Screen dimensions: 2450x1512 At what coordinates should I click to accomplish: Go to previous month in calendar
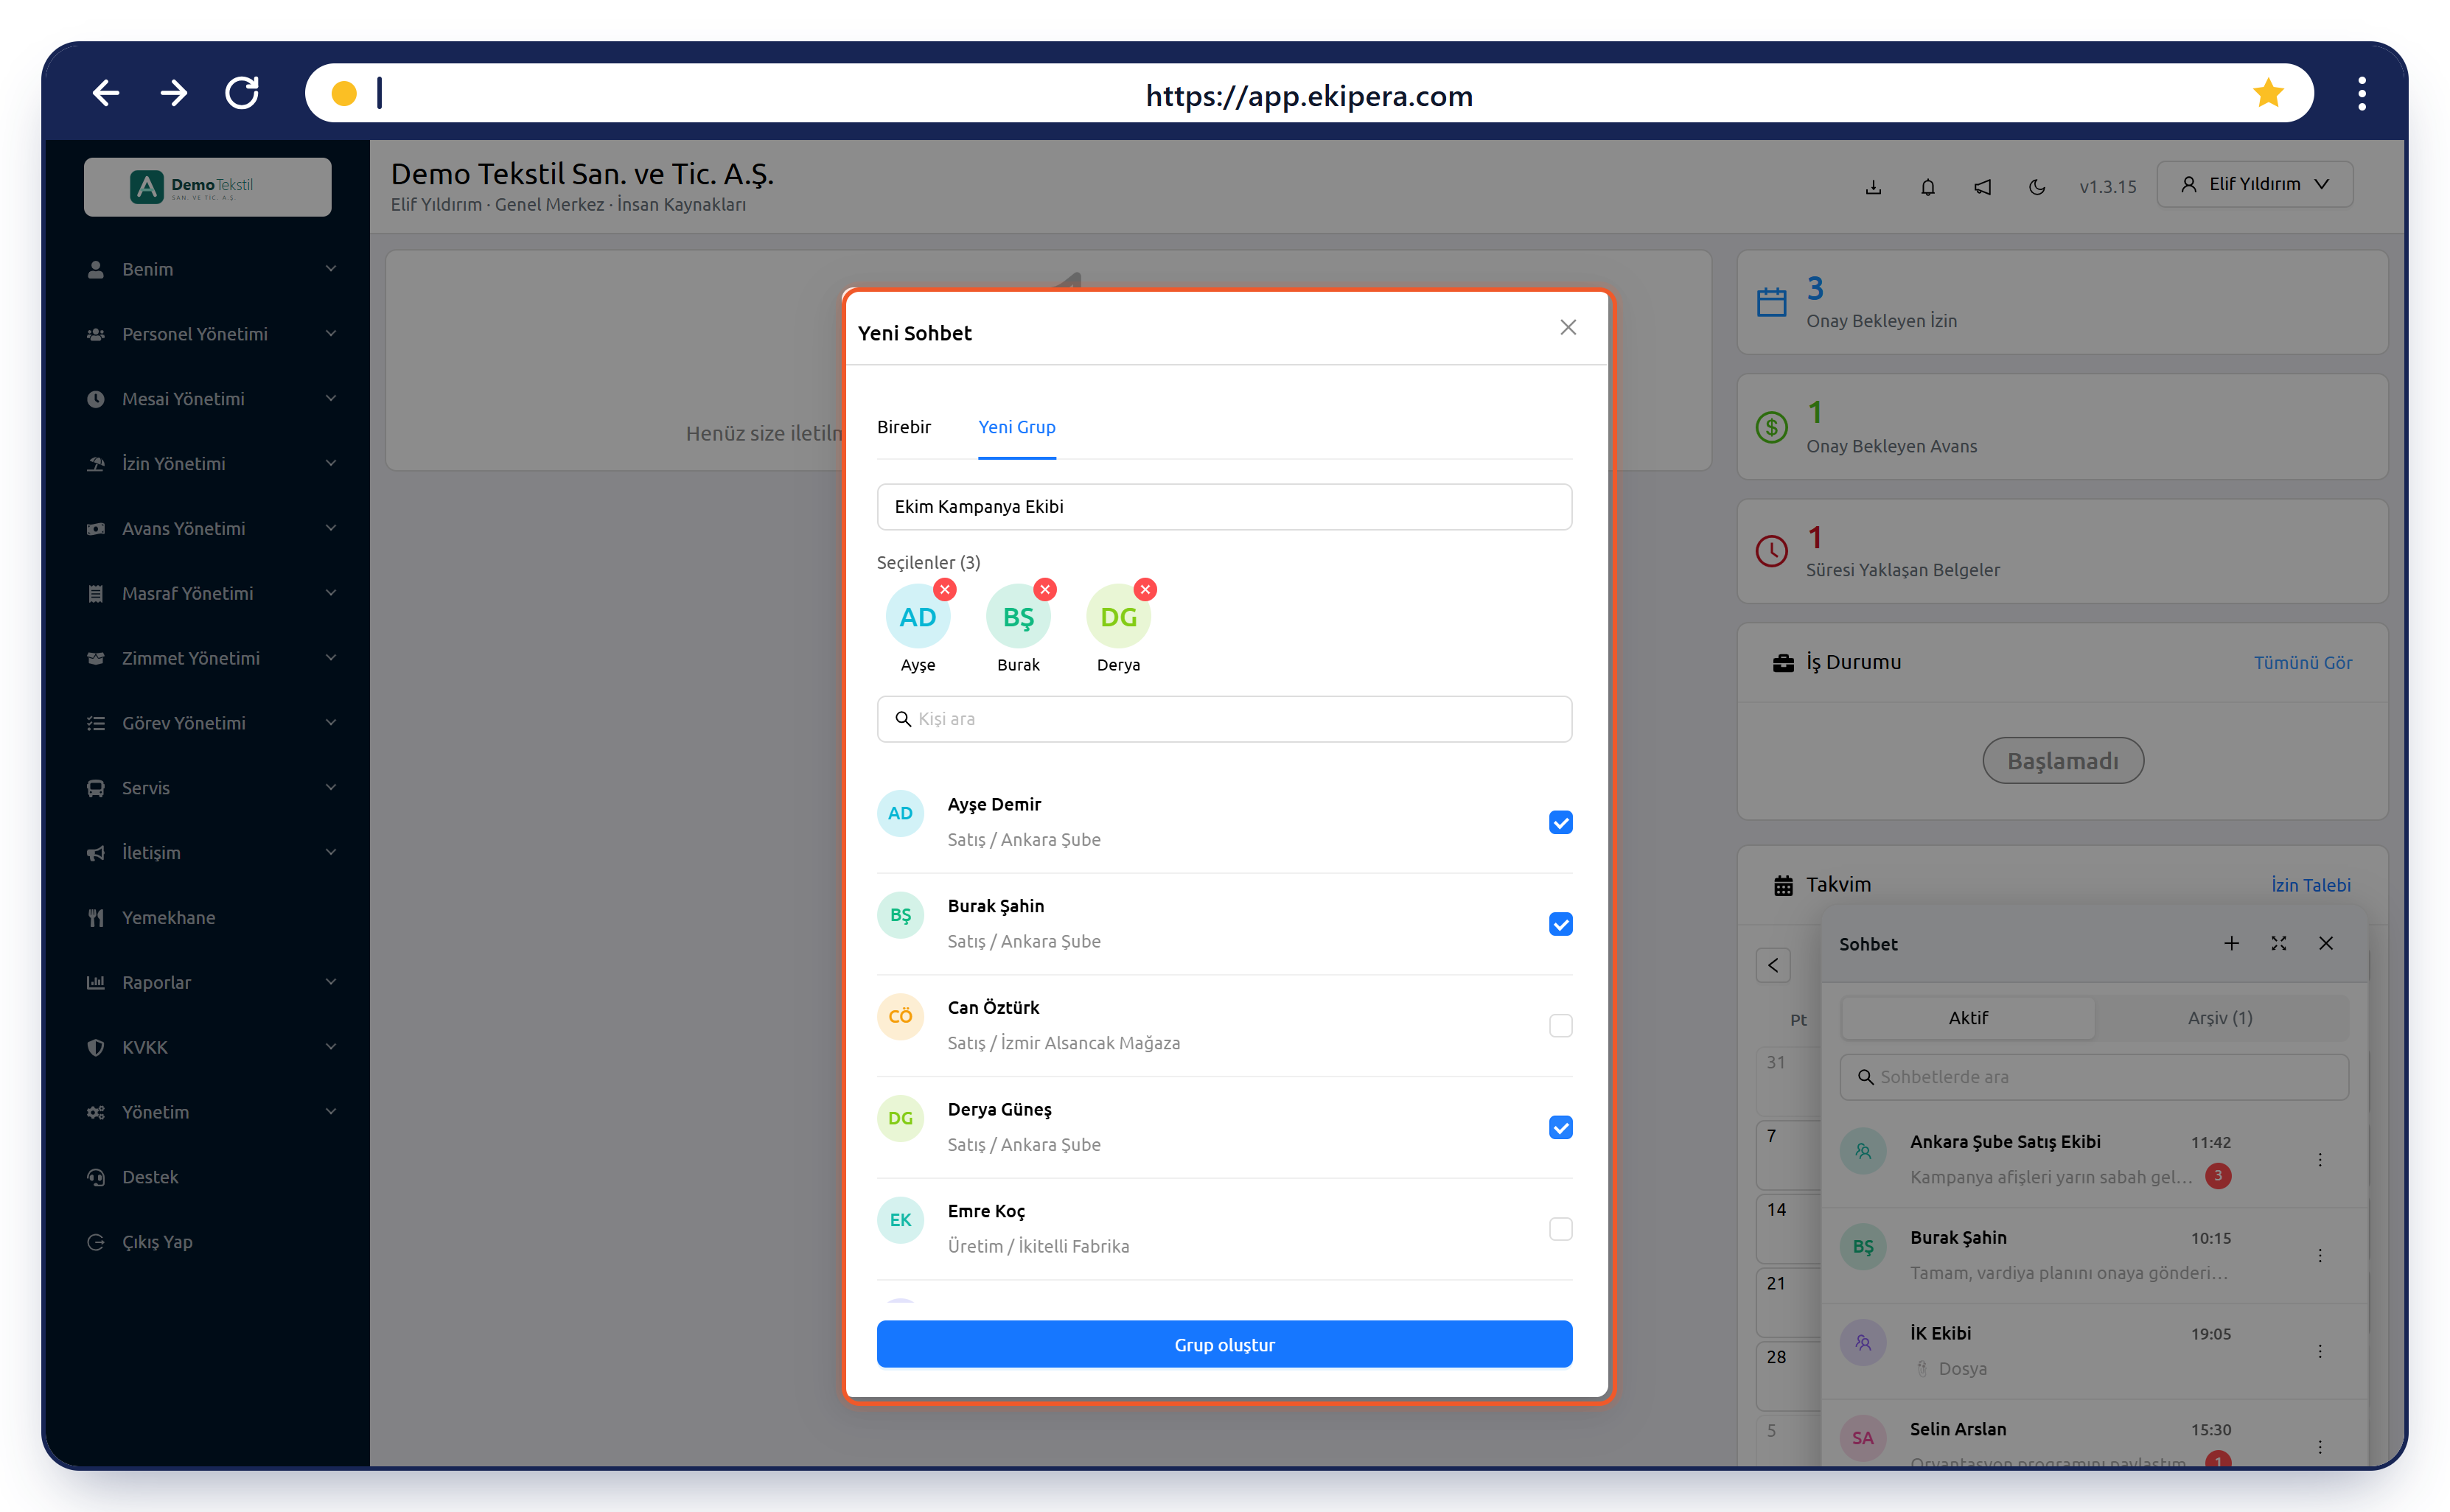pos(1772,965)
